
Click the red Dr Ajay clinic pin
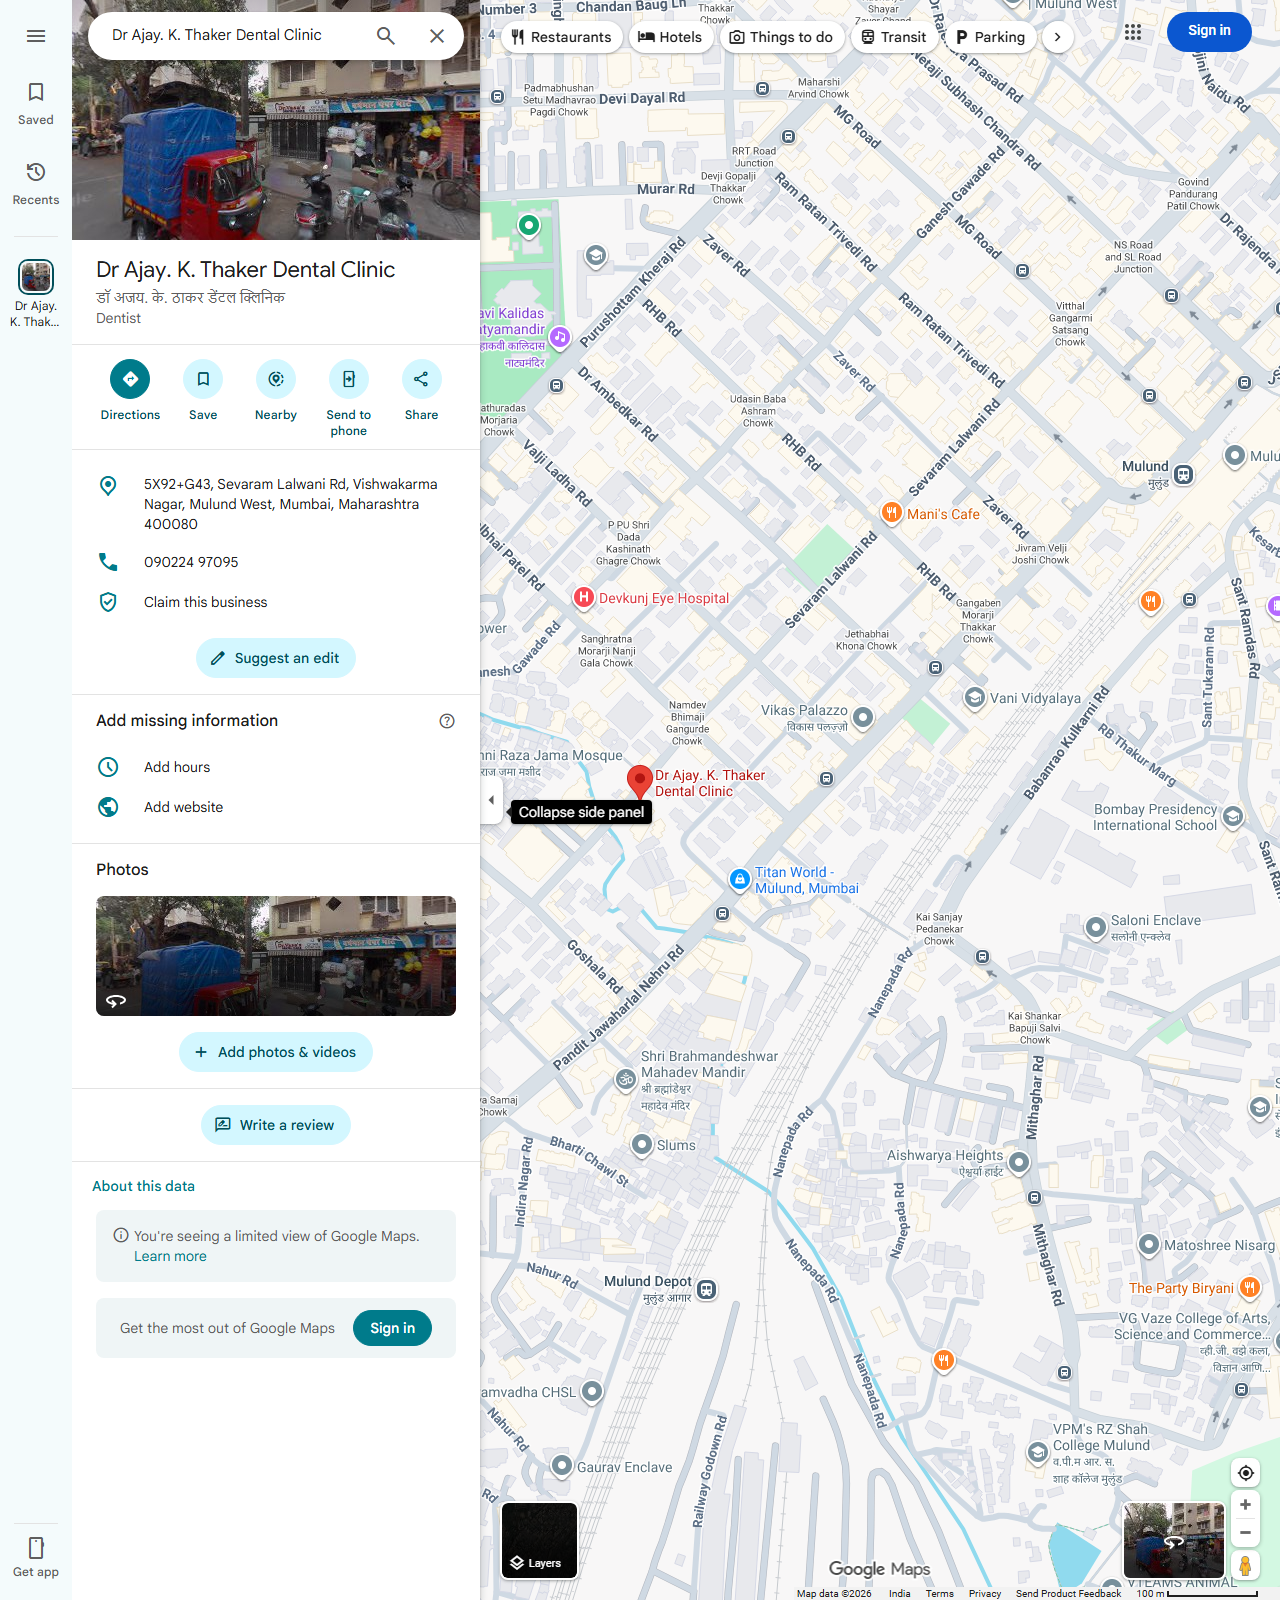coord(640,782)
